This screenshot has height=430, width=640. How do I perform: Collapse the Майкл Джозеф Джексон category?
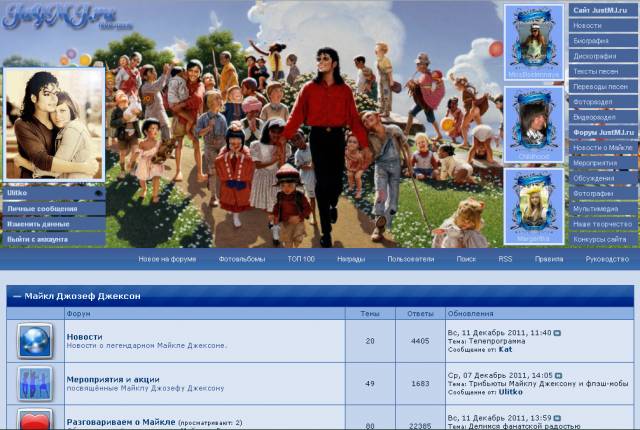pyautogui.click(x=17, y=297)
